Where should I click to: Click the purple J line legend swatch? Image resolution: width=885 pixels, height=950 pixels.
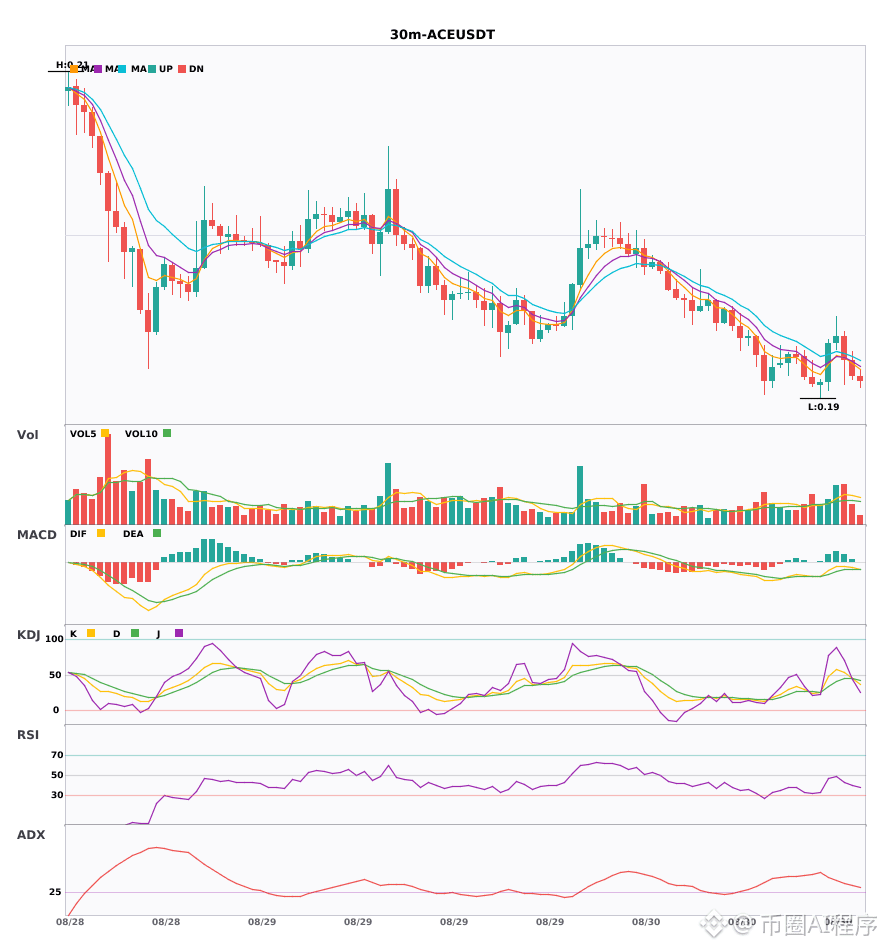(179, 633)
